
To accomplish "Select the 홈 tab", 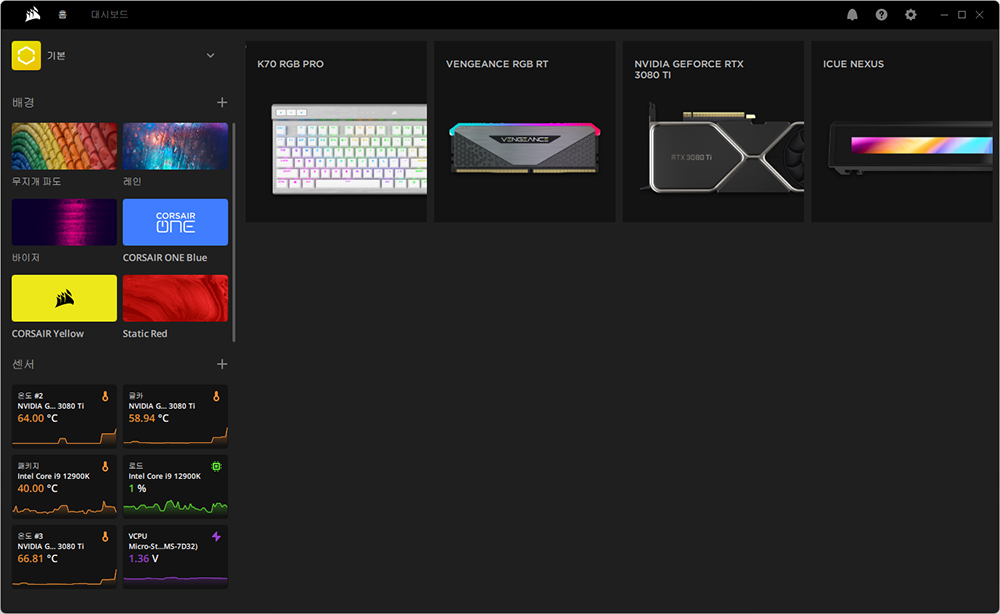I will click(62, 15).
